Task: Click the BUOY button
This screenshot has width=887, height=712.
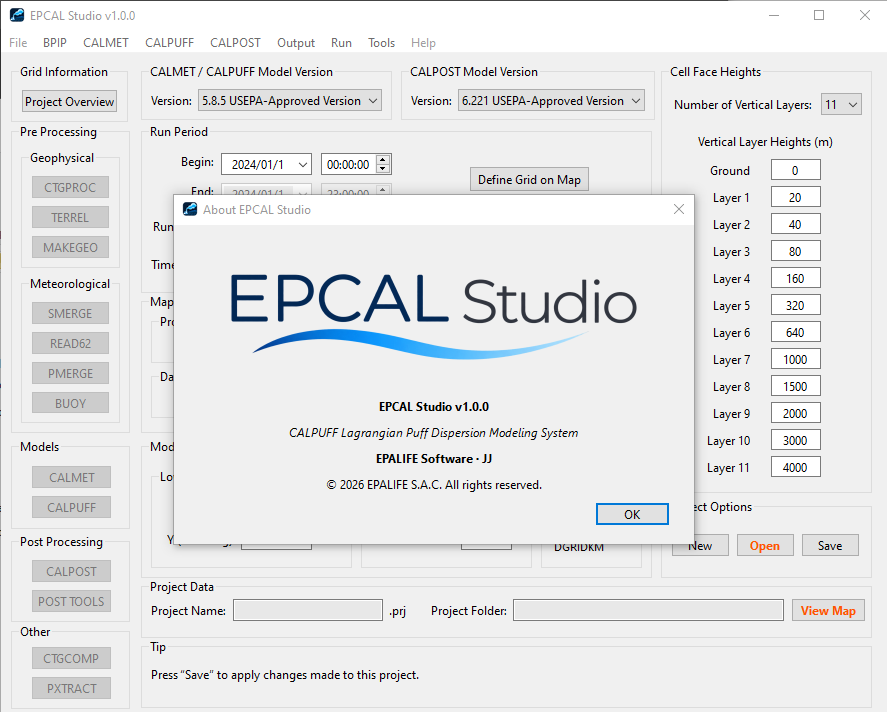Action: pos(70,403)
